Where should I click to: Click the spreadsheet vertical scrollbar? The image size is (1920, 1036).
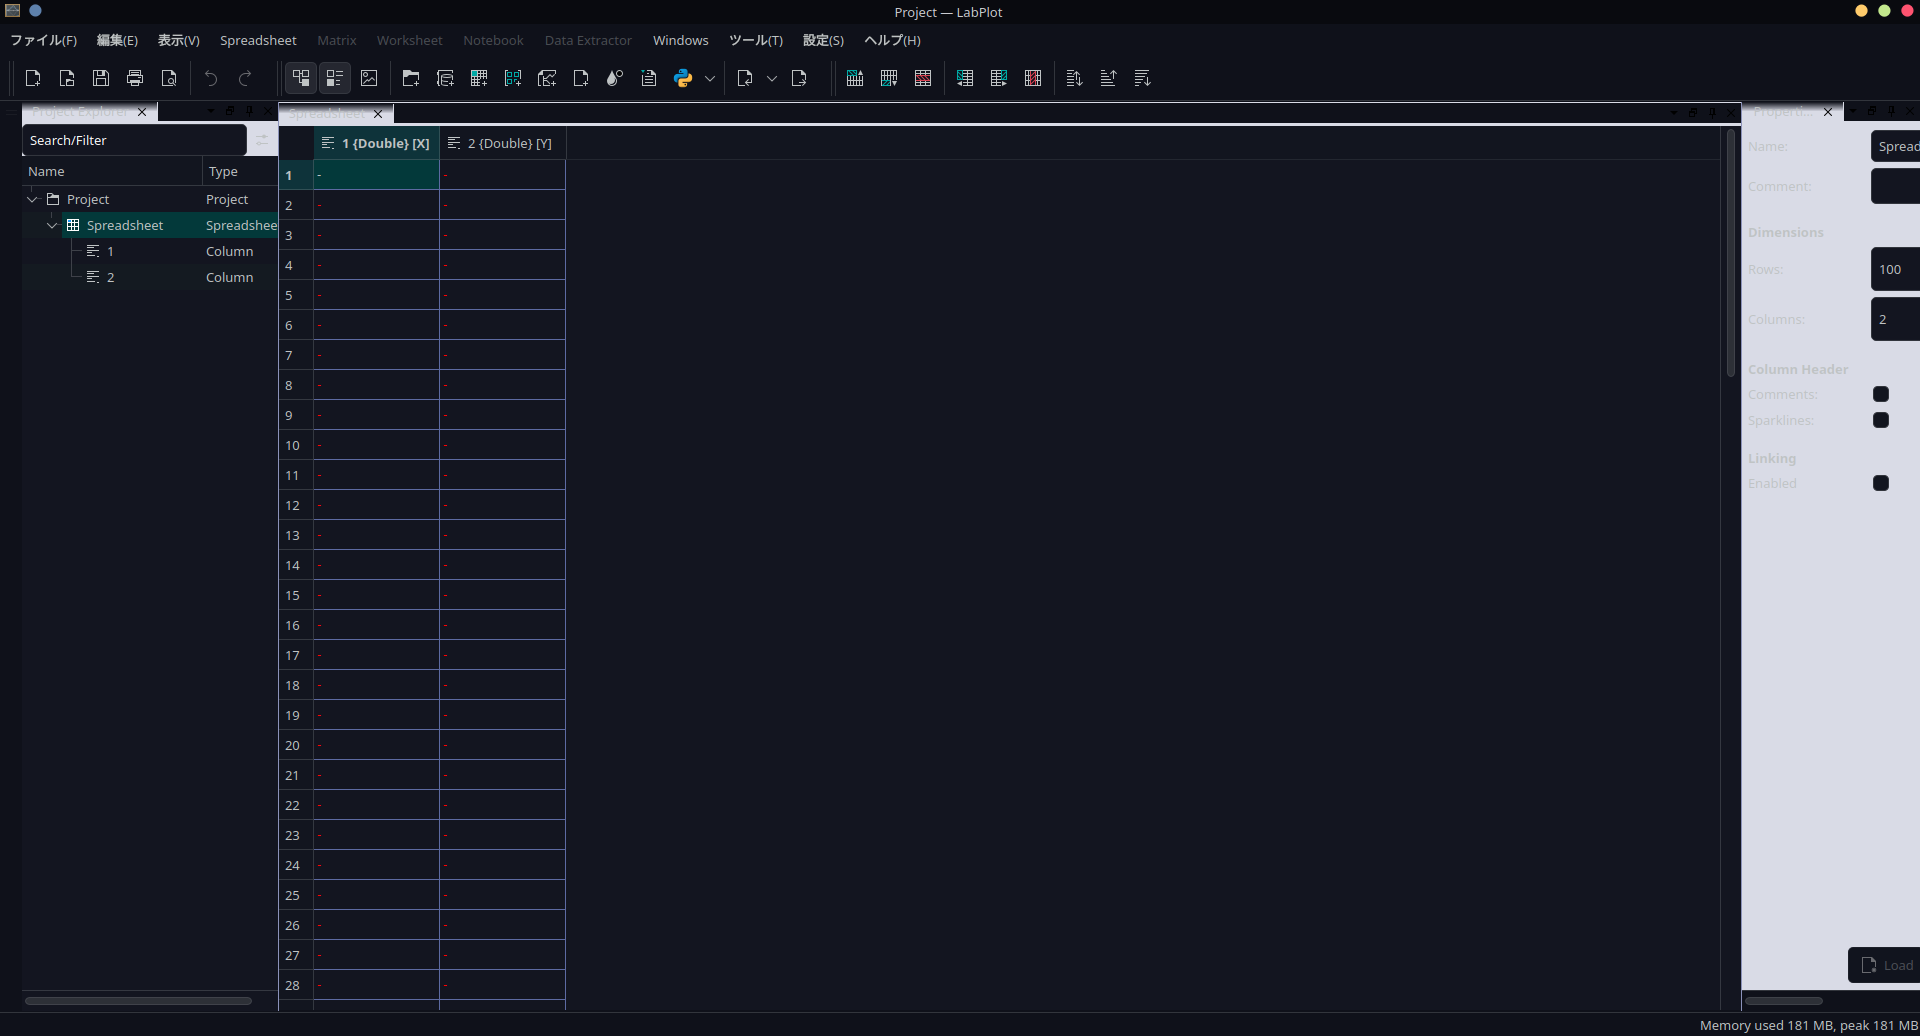coord(1731,254)
